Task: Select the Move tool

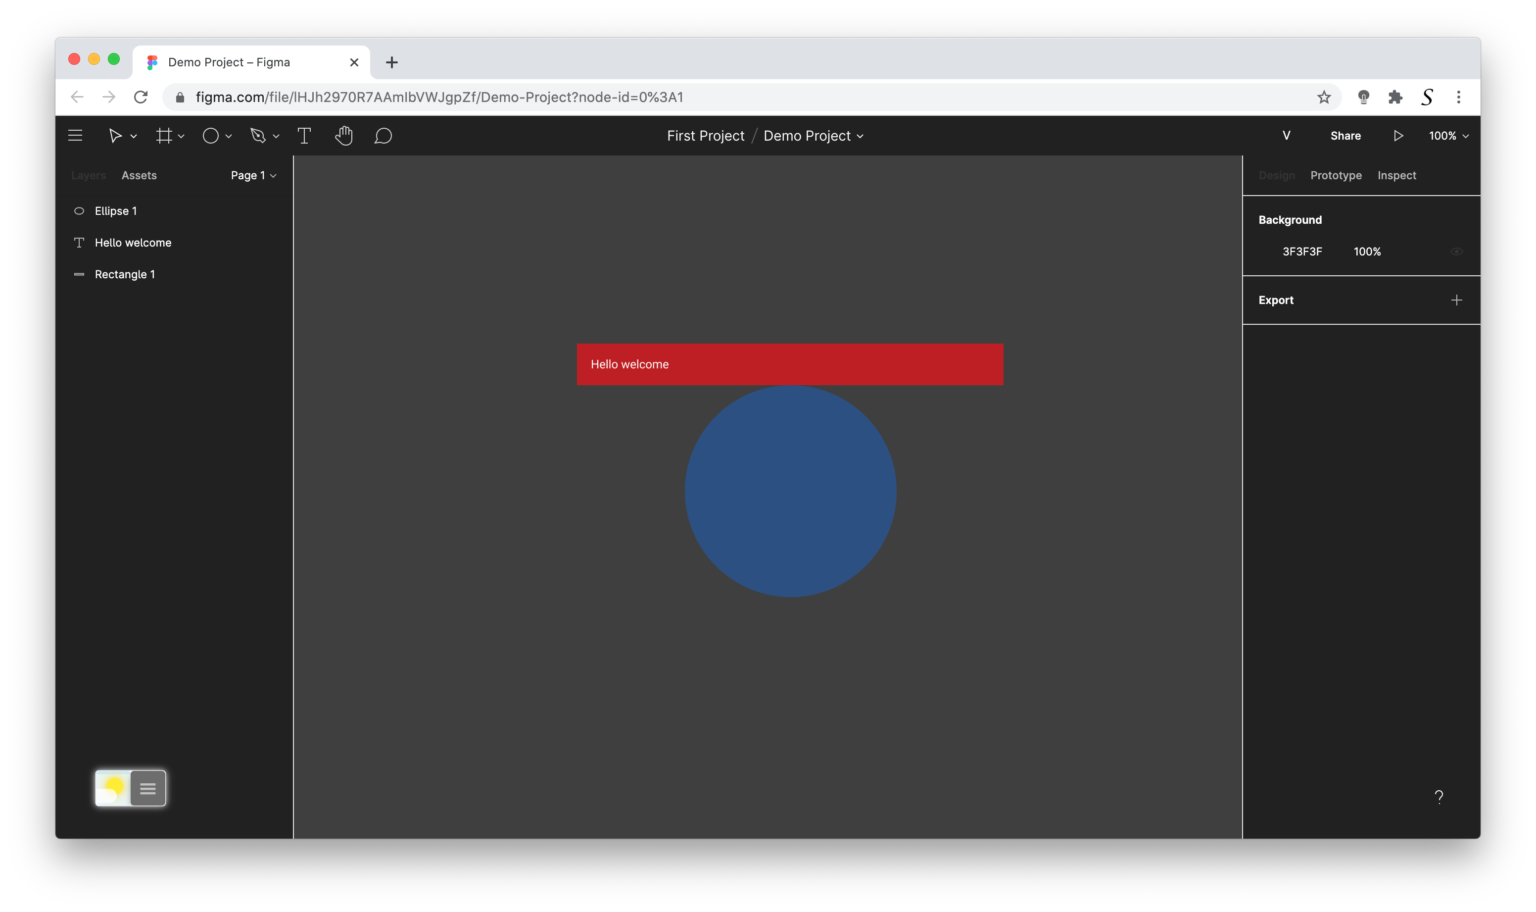Action: pos(117,135)
